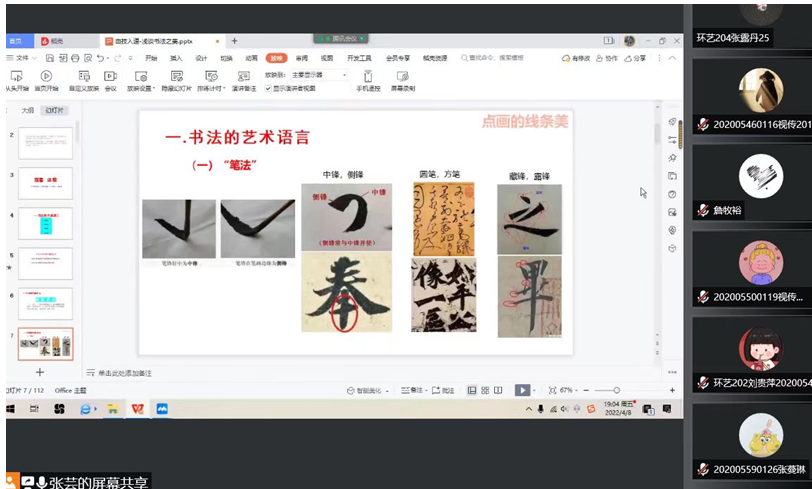
Task: Click the notes area 单击此处添加备注
Action: pyautogui.click(x=125, y=373)
